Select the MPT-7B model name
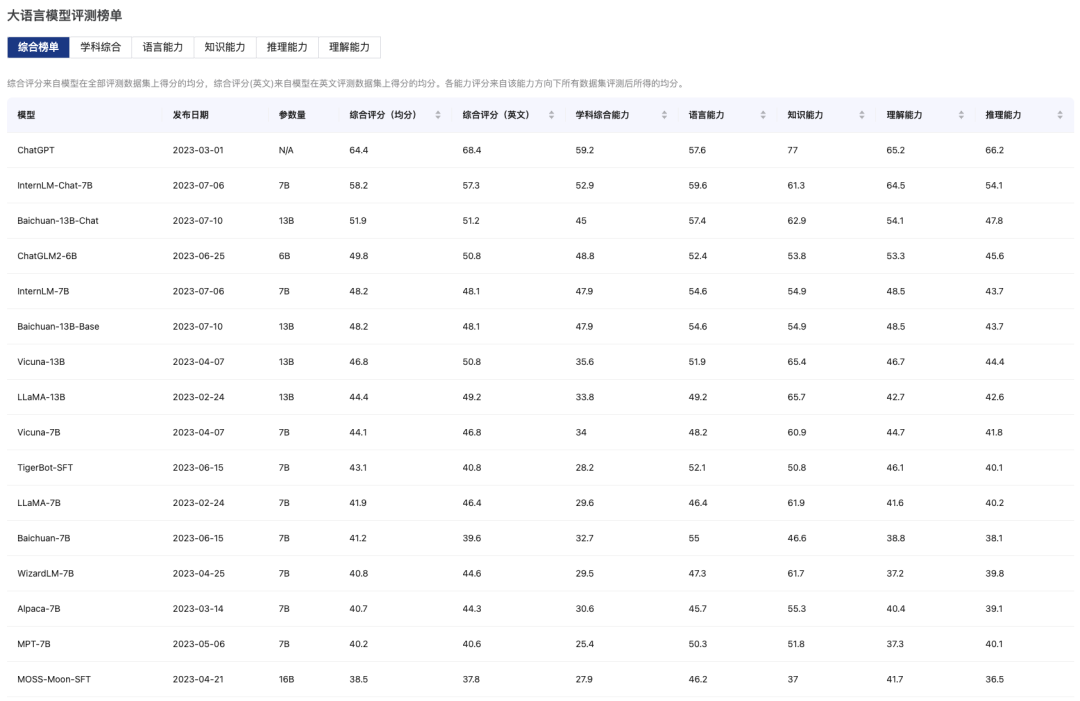 coord(34,644)
